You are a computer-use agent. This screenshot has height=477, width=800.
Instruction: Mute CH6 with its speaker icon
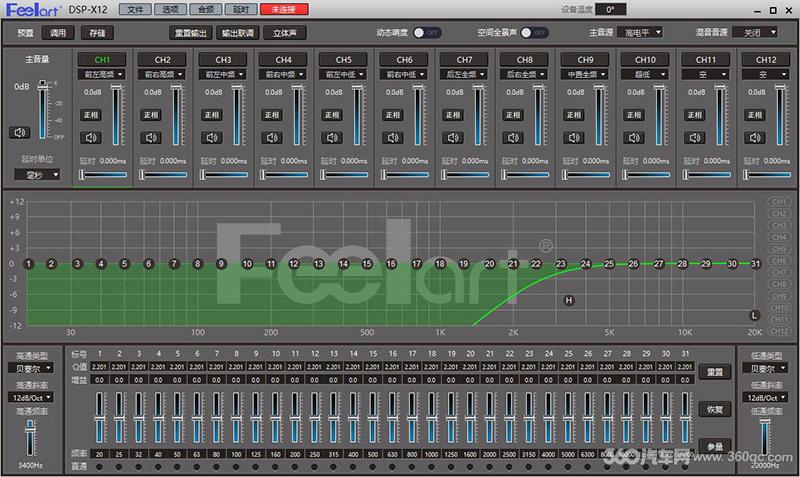coord(393,138)
